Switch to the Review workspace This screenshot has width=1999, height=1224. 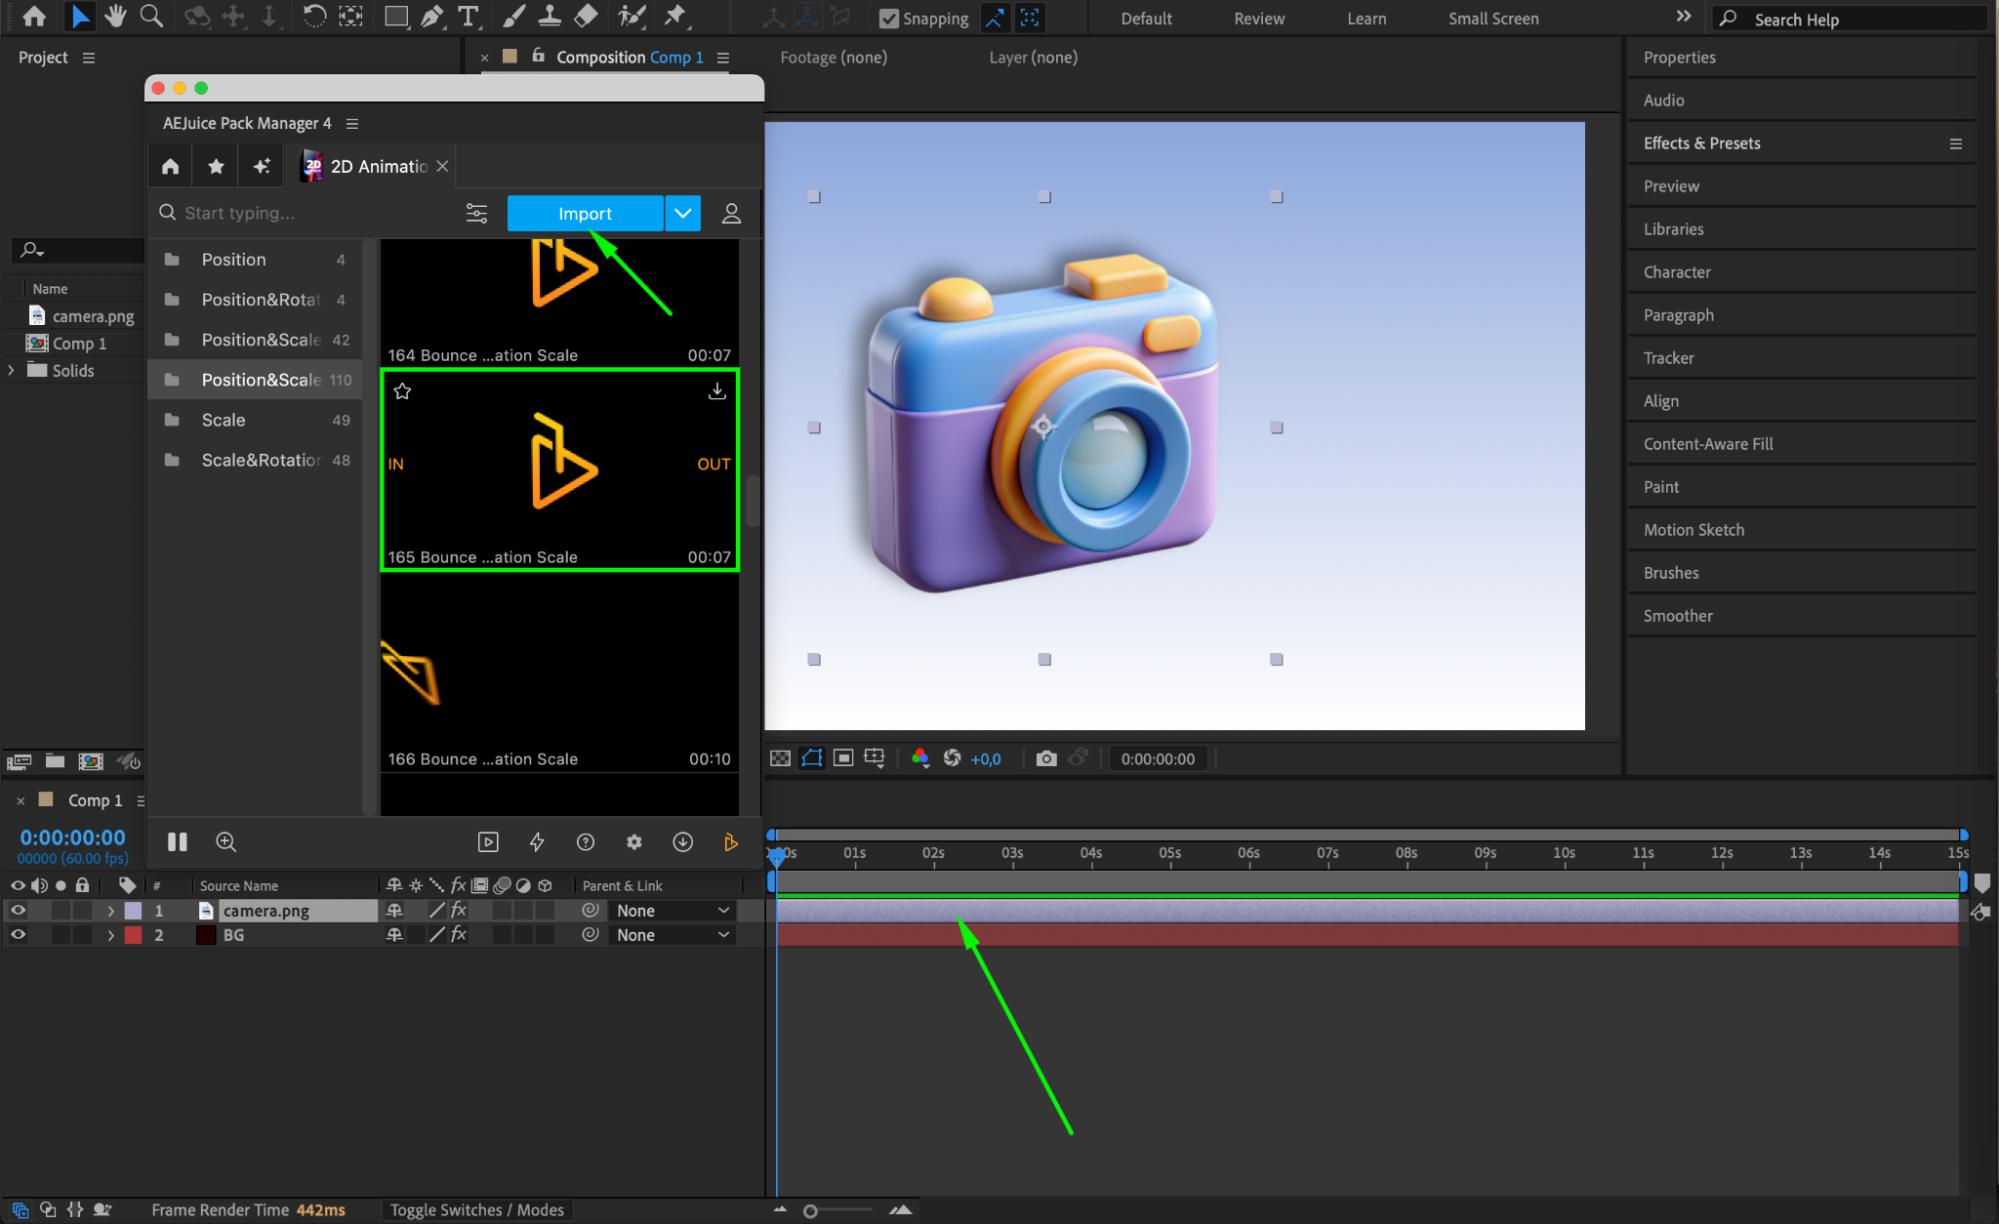tap(1258, 18)
